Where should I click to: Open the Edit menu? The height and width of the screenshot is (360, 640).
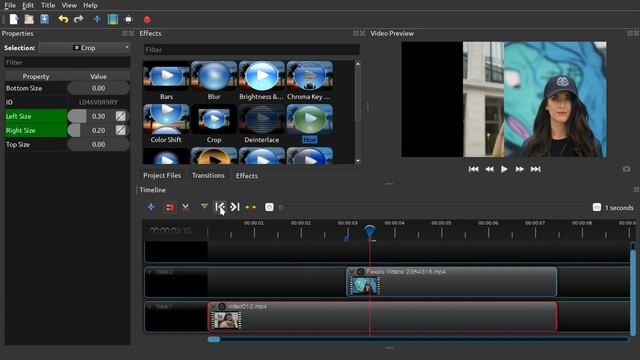click(28, 5)
